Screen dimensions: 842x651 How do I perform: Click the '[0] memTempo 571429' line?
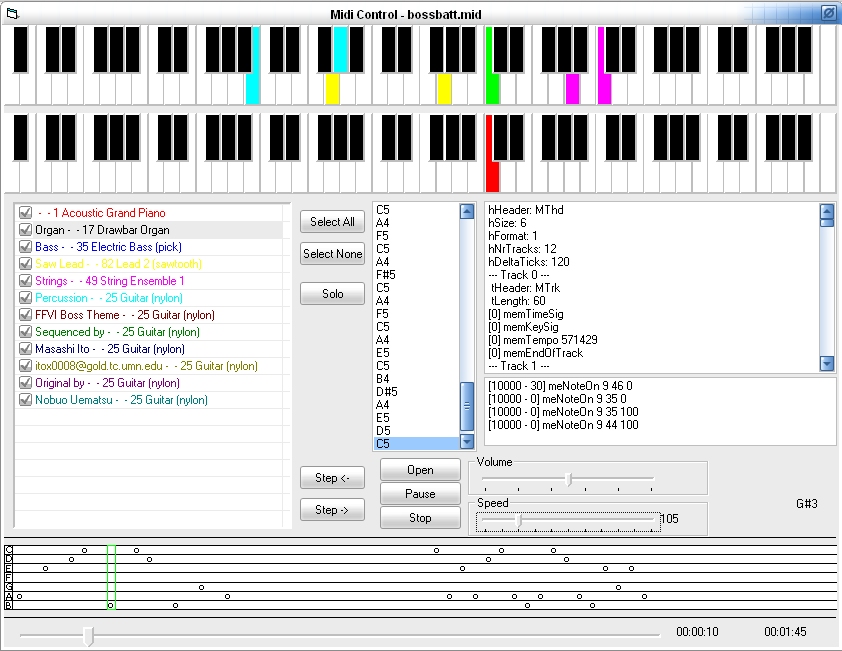pos(542,340)
